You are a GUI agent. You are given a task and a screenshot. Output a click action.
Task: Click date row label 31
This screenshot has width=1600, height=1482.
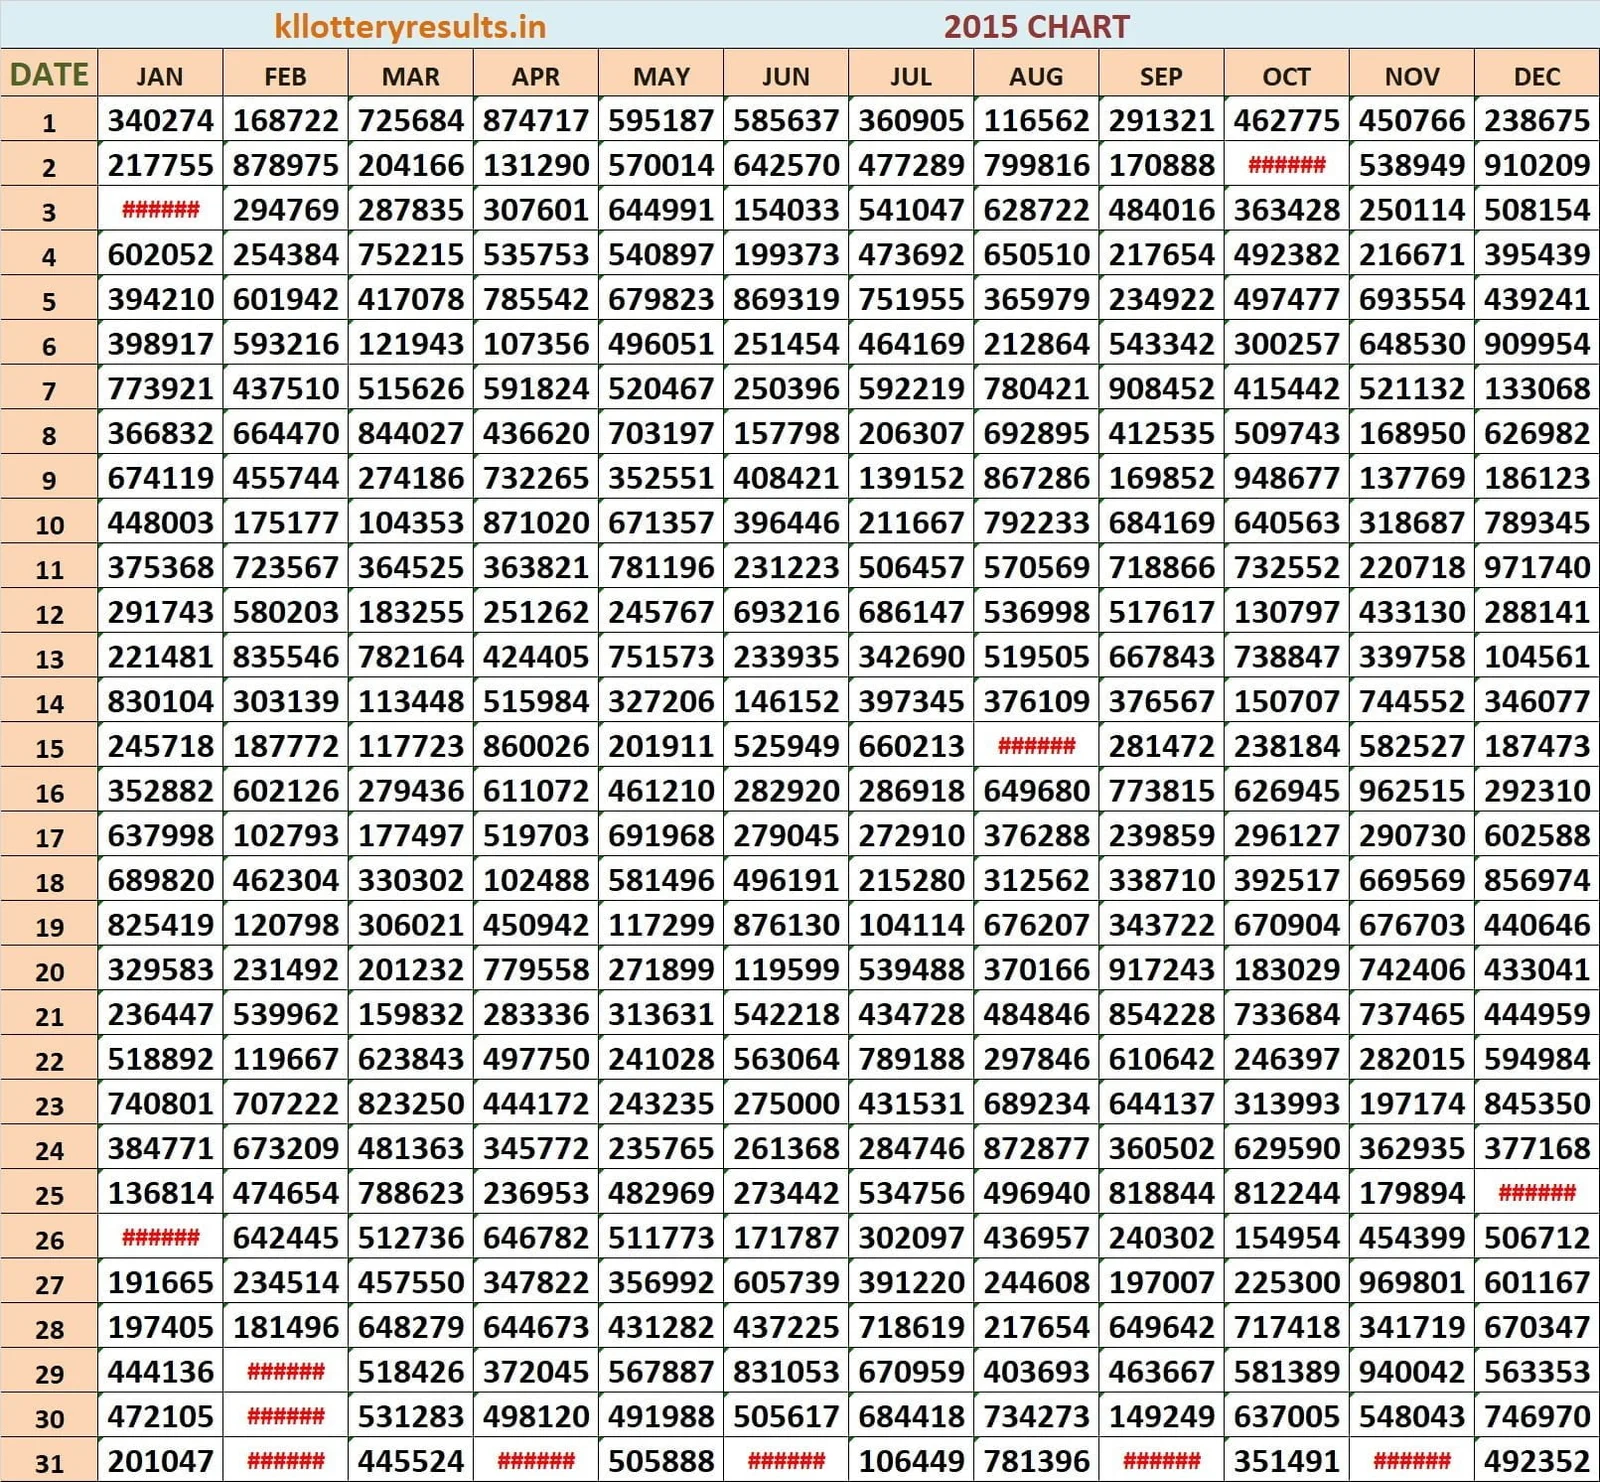click(48, 1461)
